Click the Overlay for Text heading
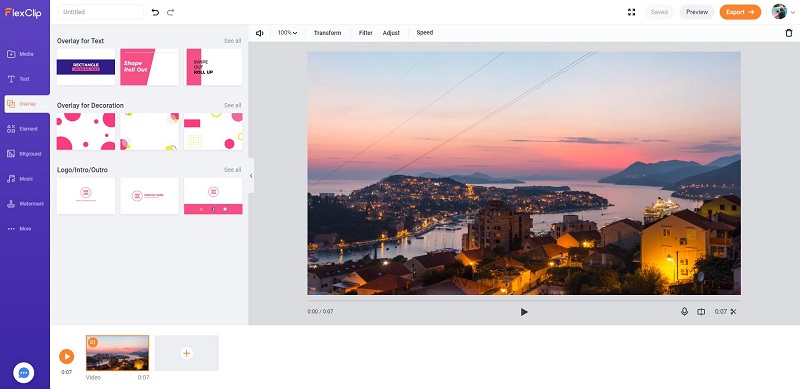Viewport: 800px width, 389px height. [81, 41]
